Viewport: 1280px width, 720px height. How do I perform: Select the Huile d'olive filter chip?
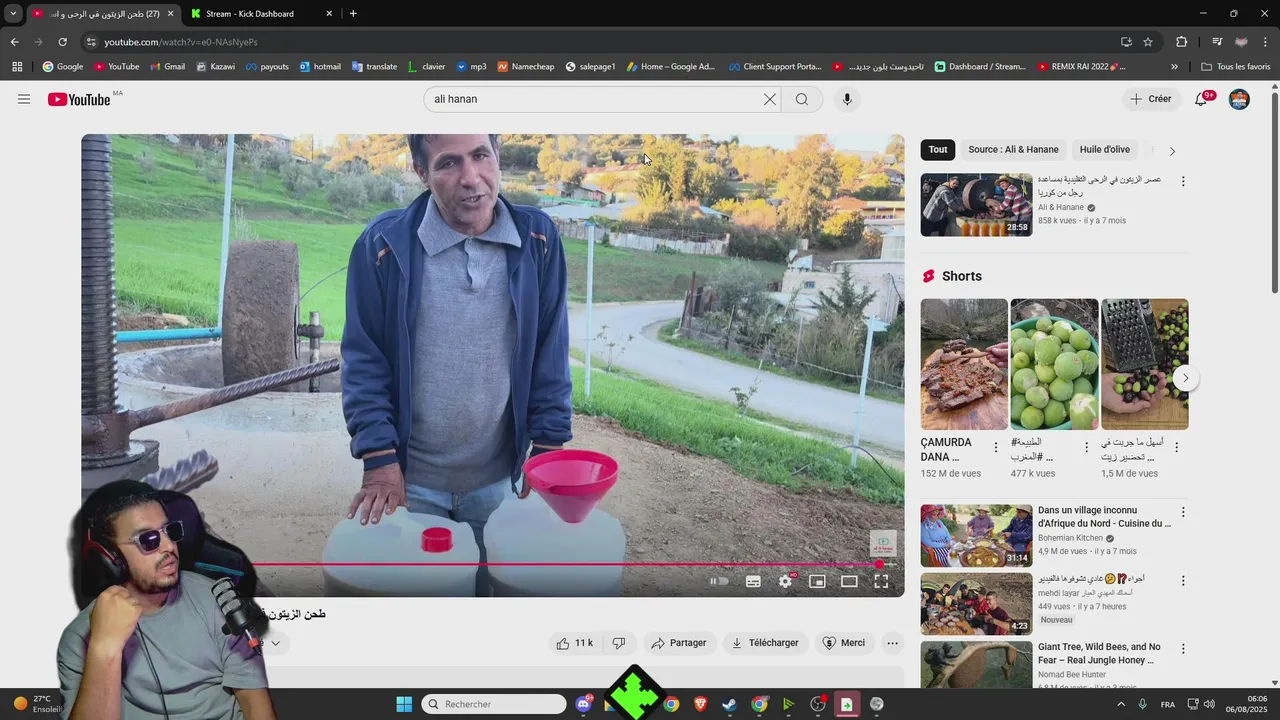coord(1105,150)
